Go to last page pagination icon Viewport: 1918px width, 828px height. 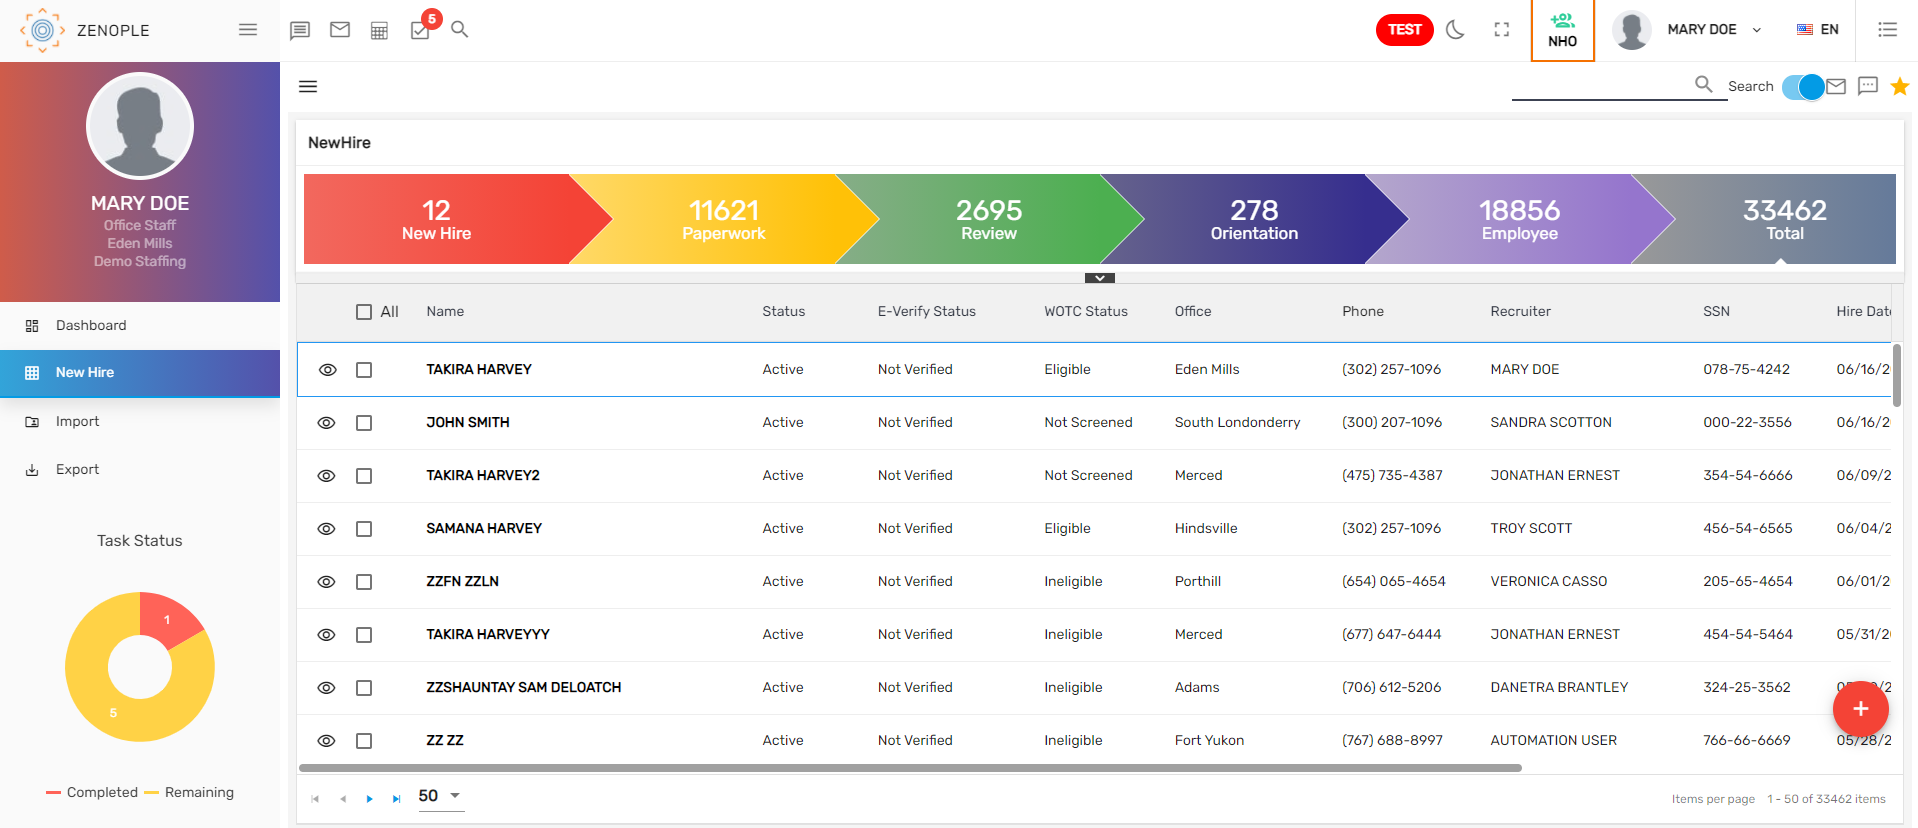[x=397, y=799]
